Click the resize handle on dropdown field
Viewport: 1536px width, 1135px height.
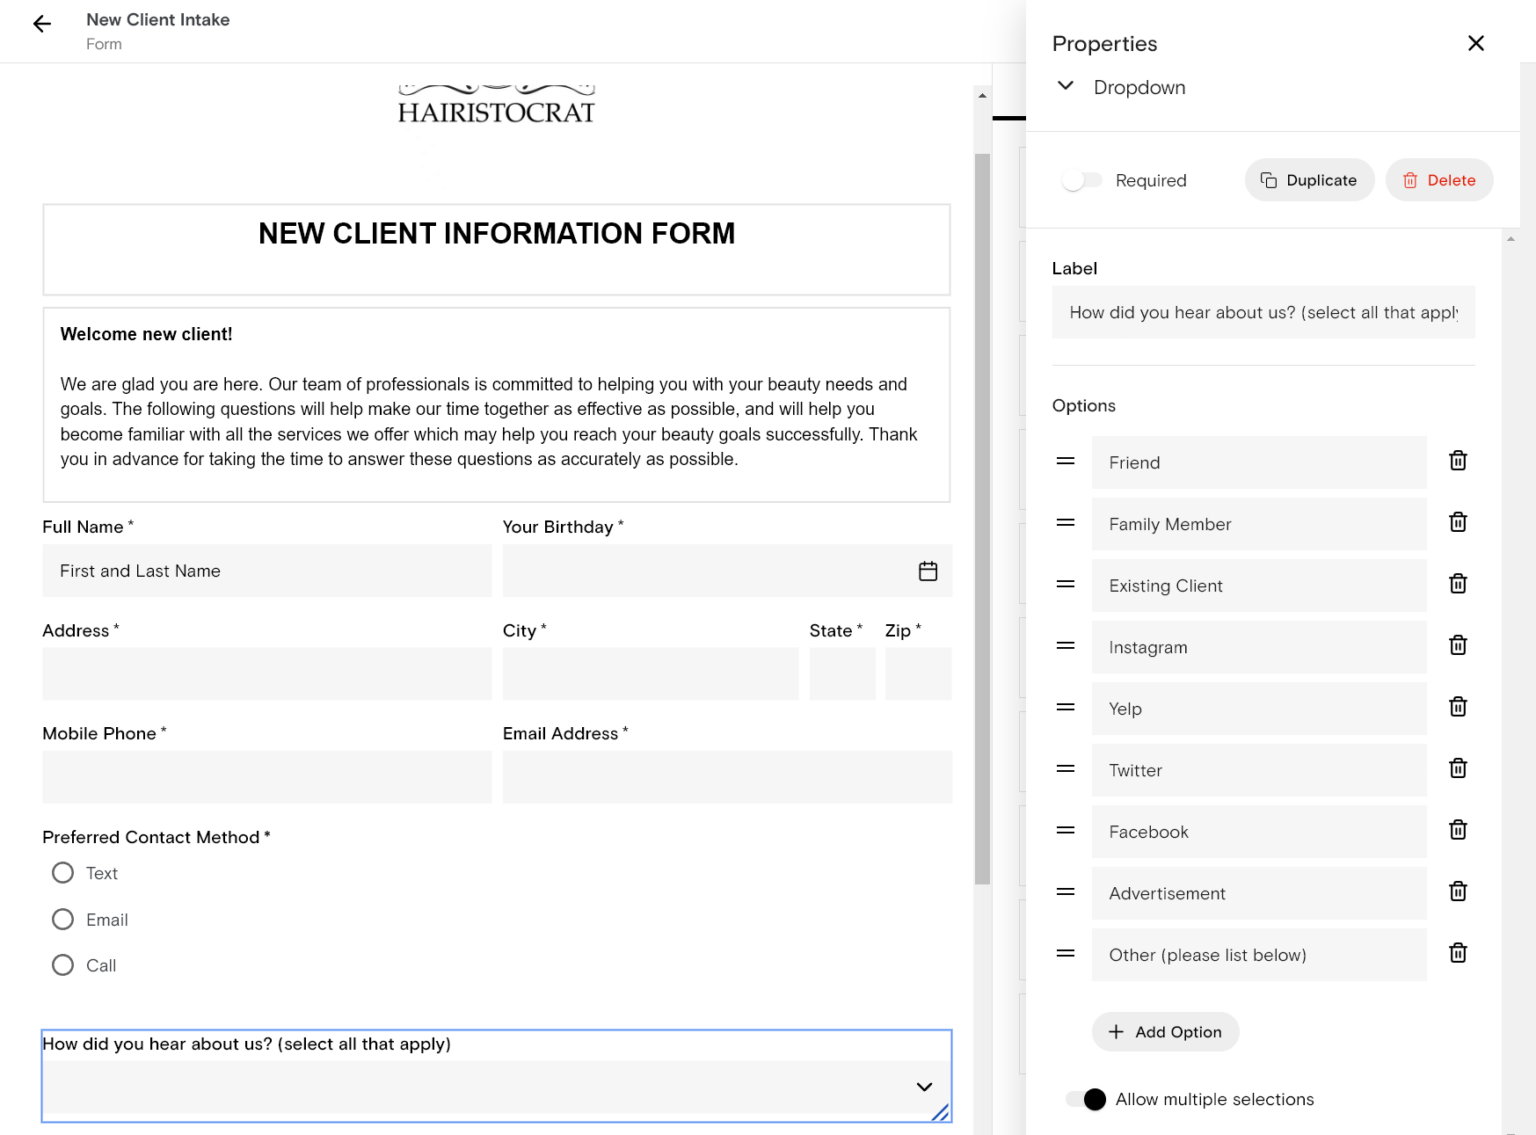pyautogui.click(x=940, y=1112)
